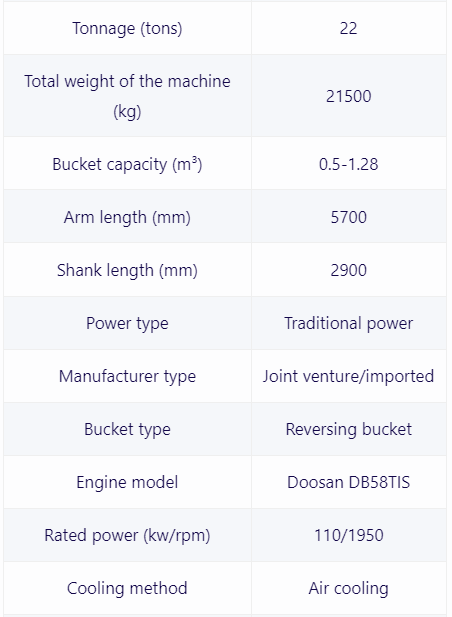Viewport: 452px width, 617px height.
Task: Select the 0.5-1.28 bucket capacity value
Action: click(x=349, y=164)
